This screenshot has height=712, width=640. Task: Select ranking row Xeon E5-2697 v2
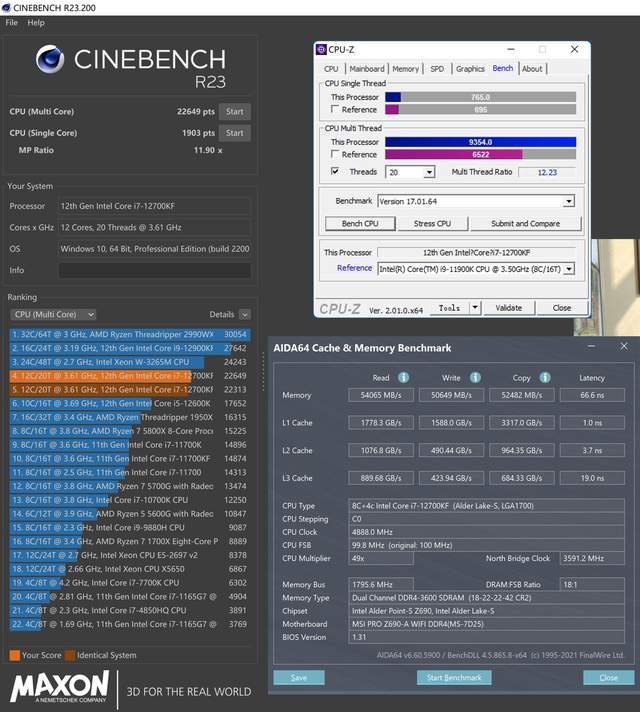130,555
